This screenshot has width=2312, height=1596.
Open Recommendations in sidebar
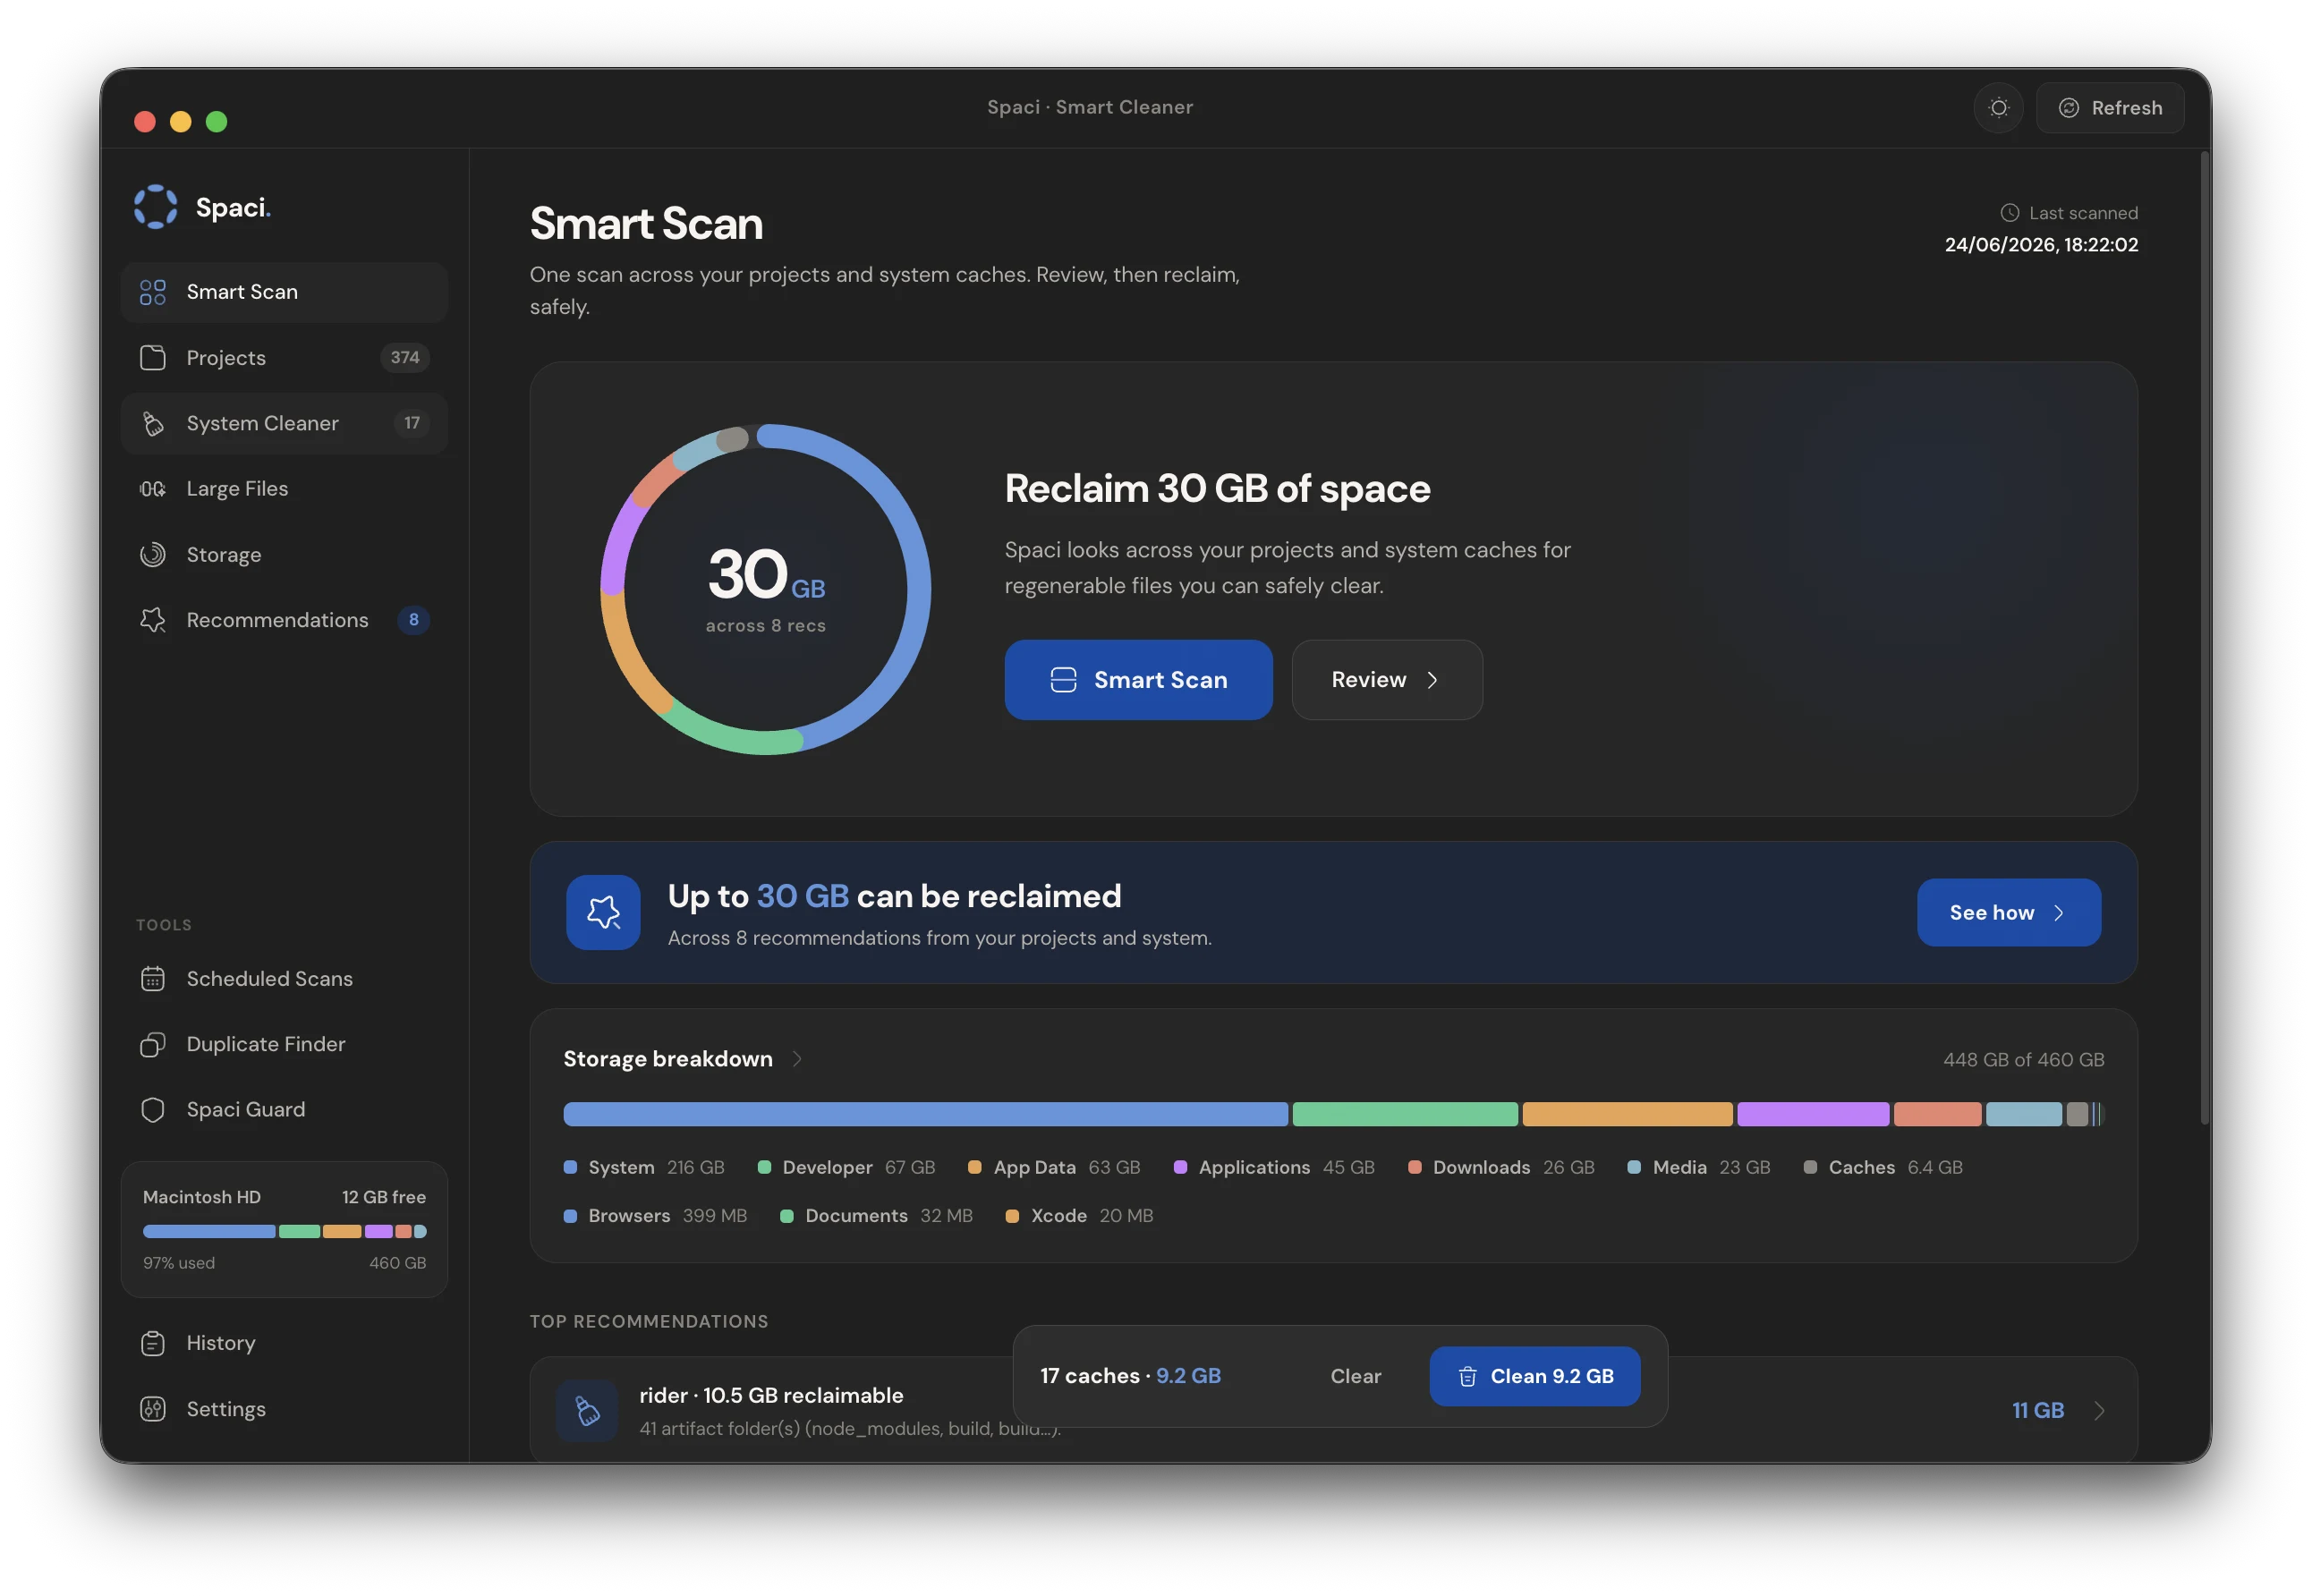[284, 620]
